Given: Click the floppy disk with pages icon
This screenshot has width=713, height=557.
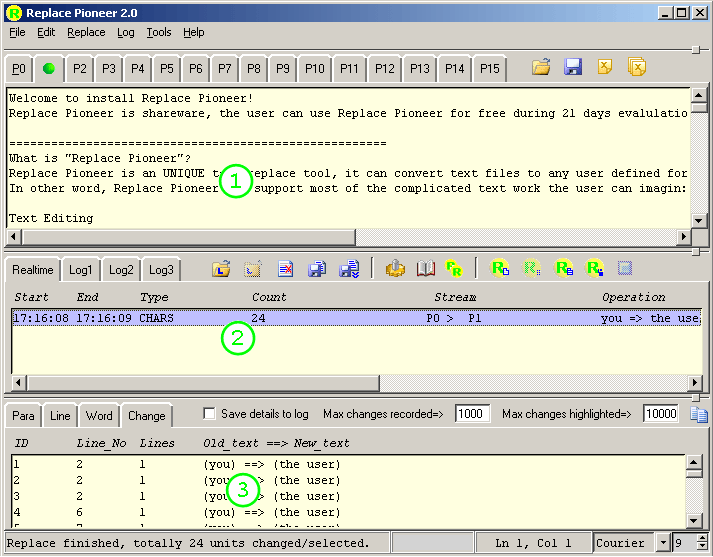Looking at the screenshot, I should [317, 269].
